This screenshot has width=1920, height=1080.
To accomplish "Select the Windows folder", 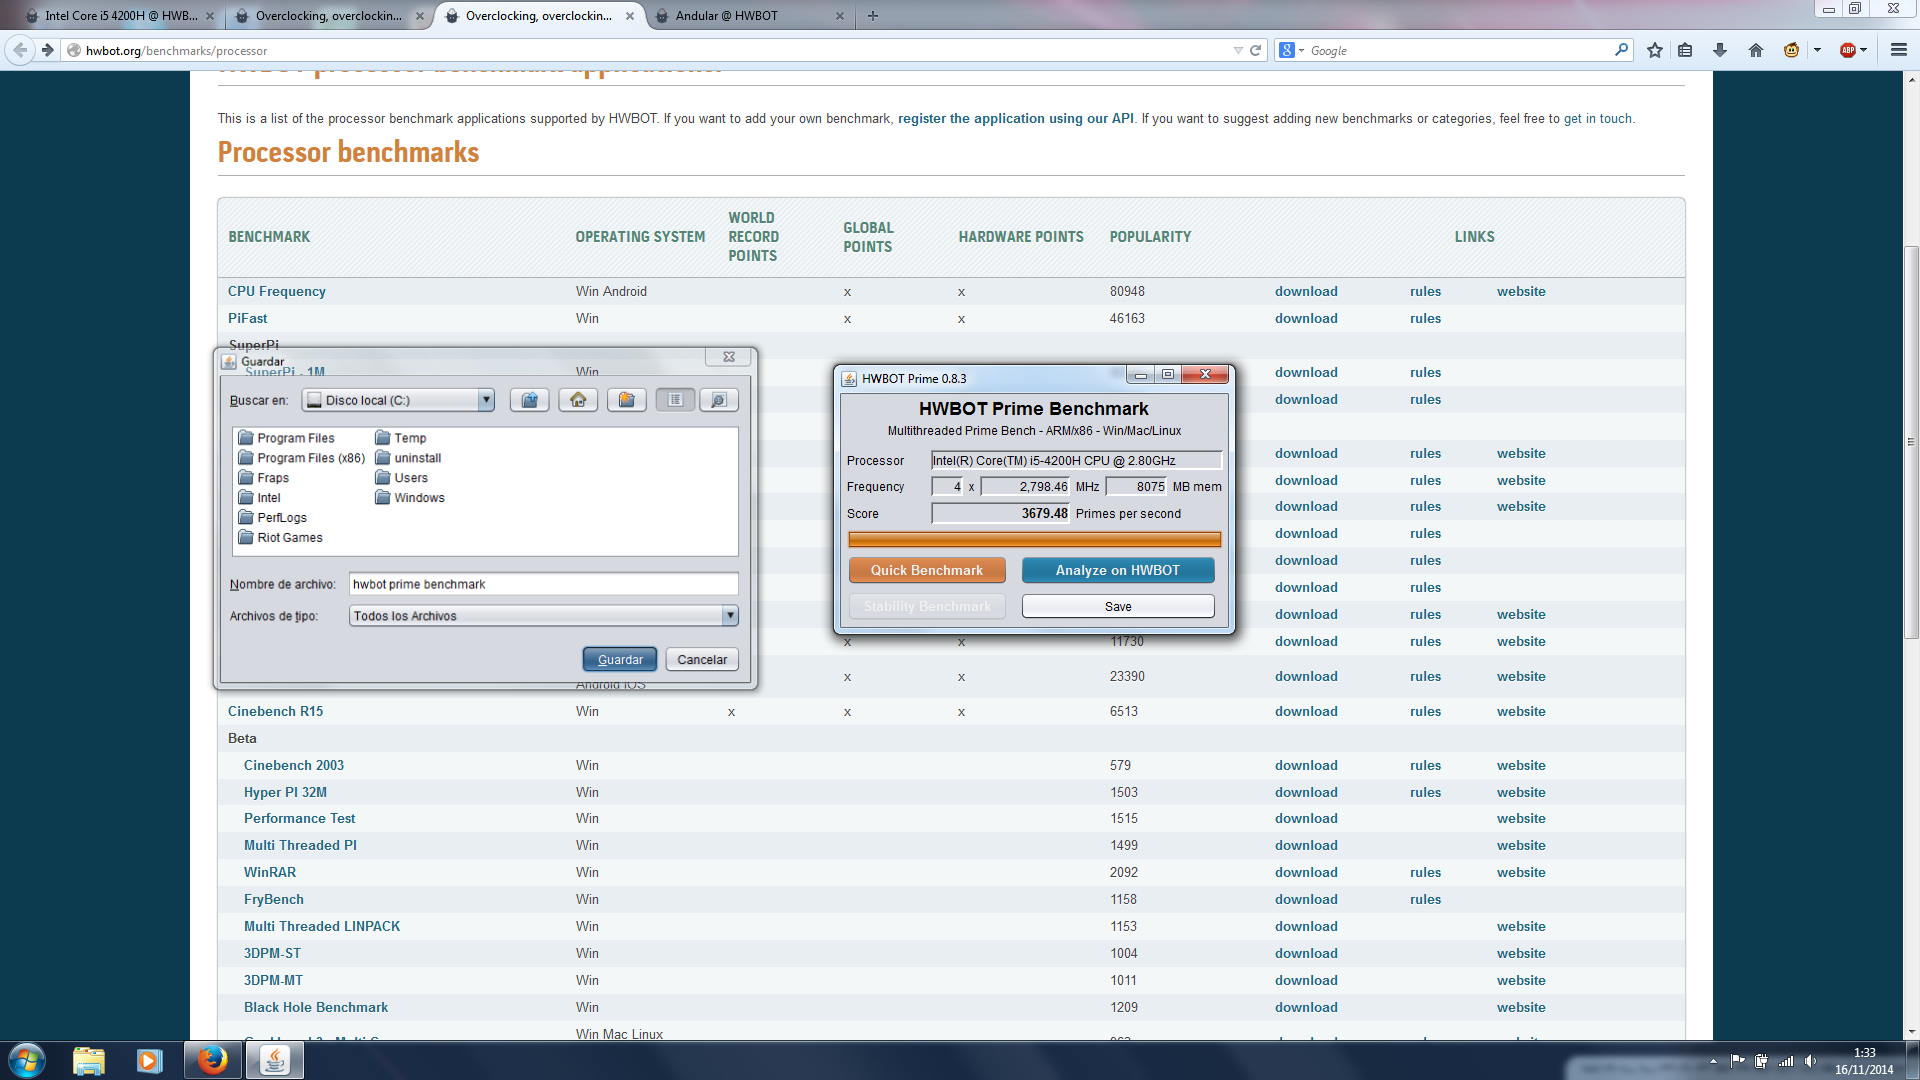I will pos(410,498).
